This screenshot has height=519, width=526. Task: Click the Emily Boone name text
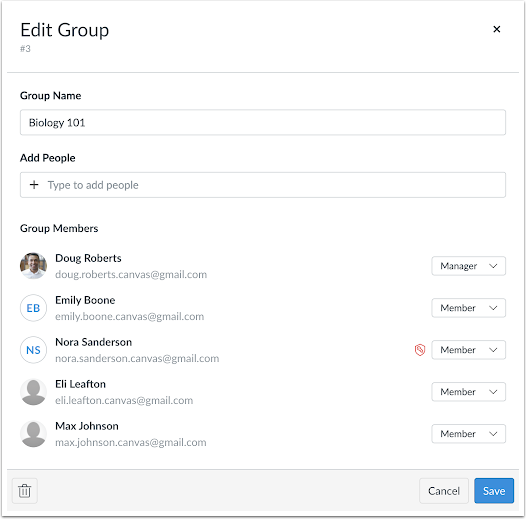click(85, 300)
